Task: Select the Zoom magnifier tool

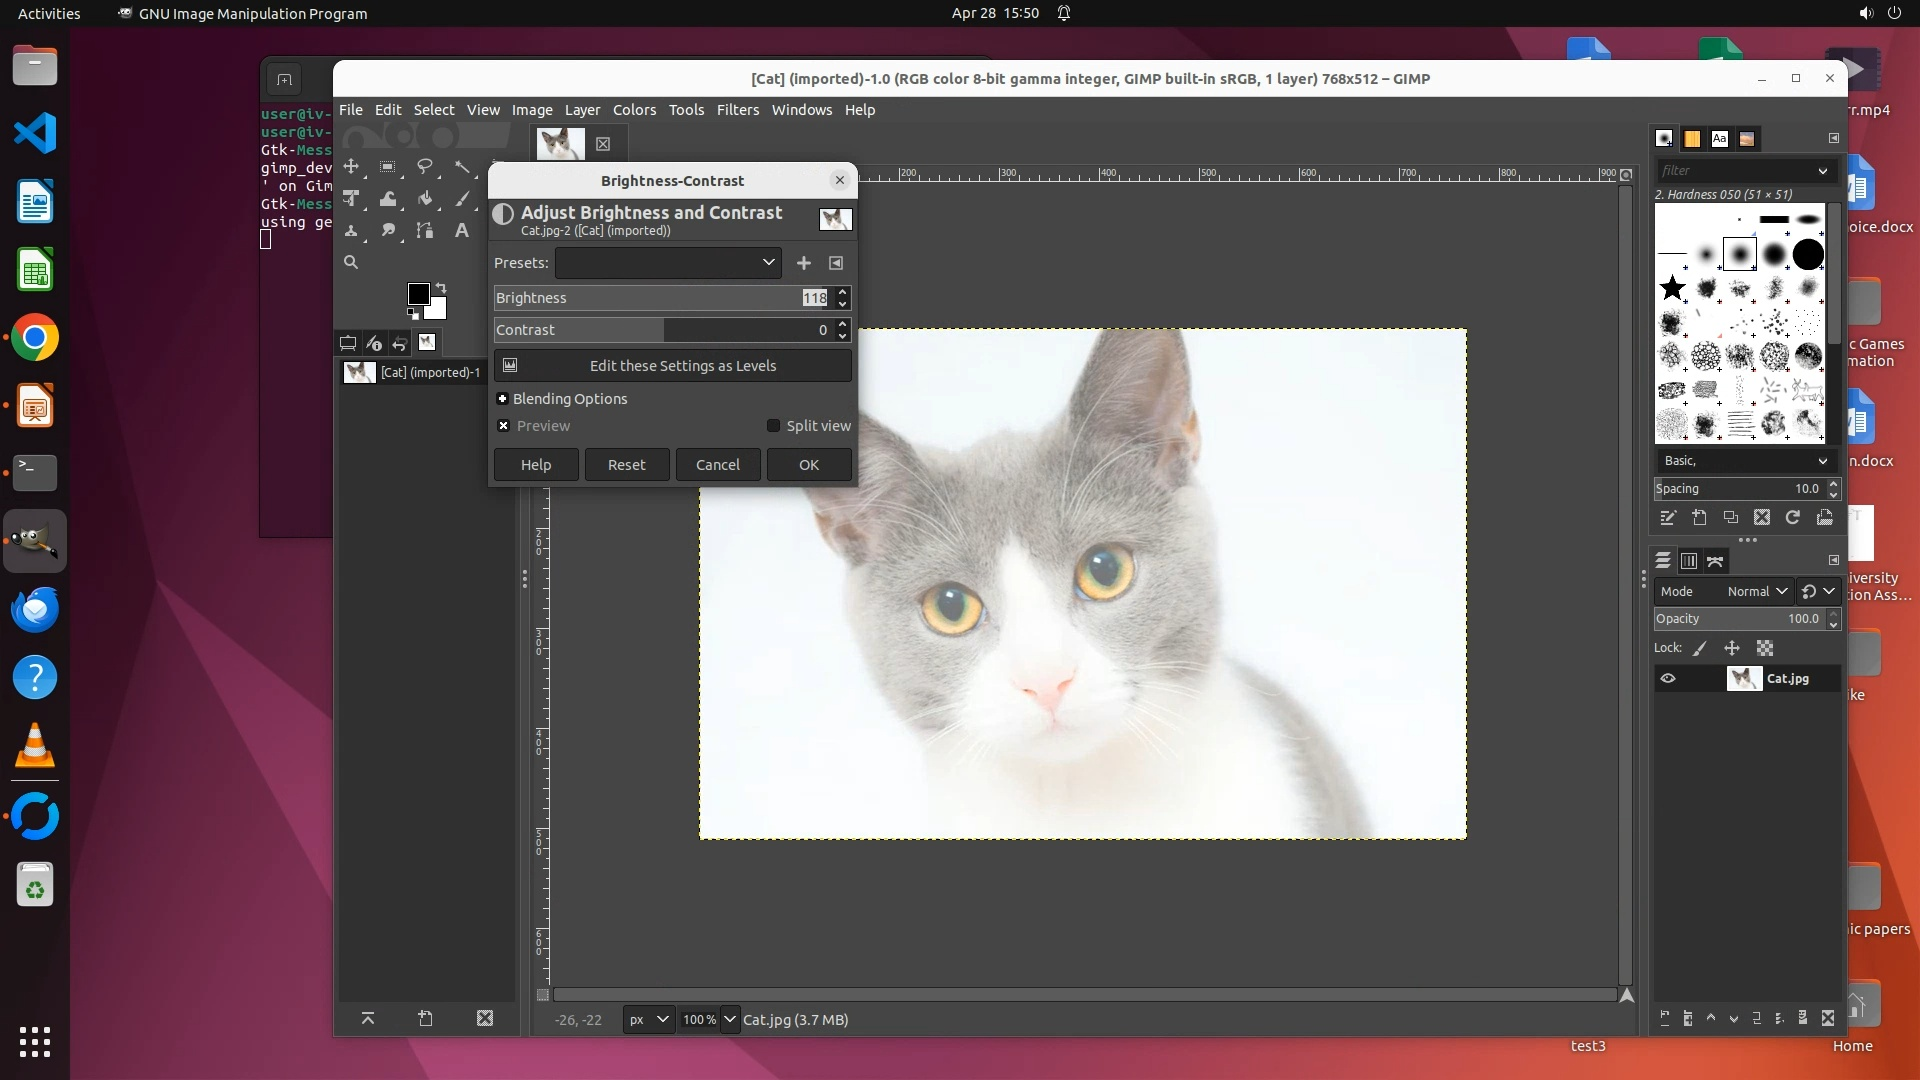Action: click(351, 262)
